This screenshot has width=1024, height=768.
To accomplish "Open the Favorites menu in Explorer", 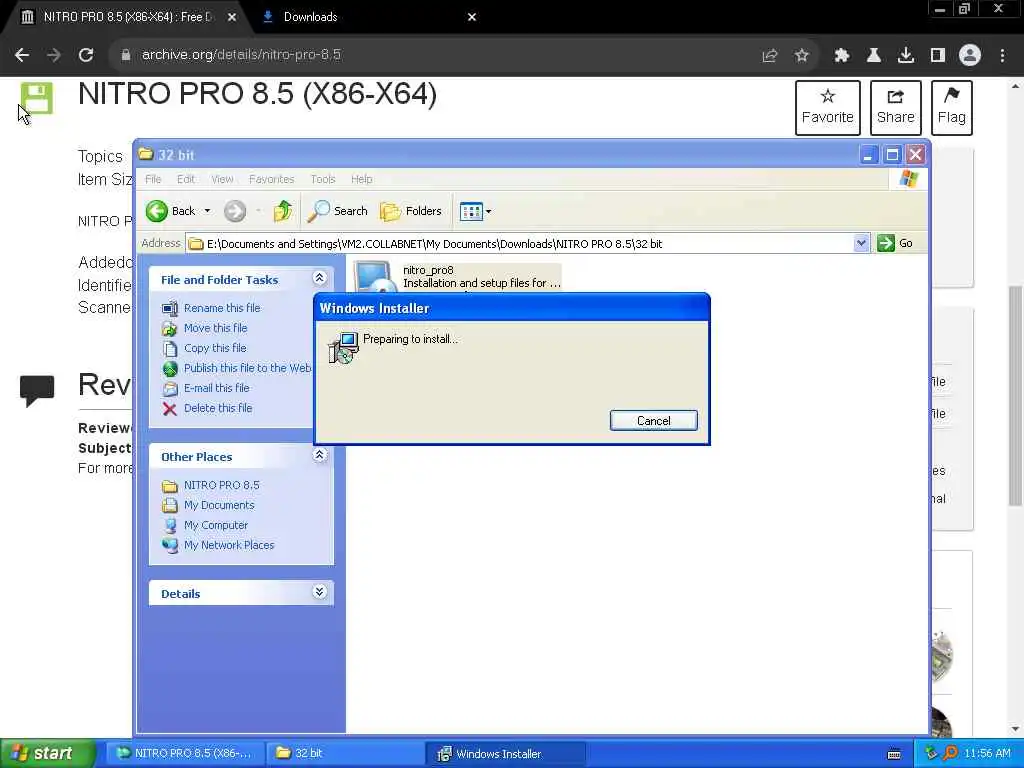I will [x=272, y=179].
